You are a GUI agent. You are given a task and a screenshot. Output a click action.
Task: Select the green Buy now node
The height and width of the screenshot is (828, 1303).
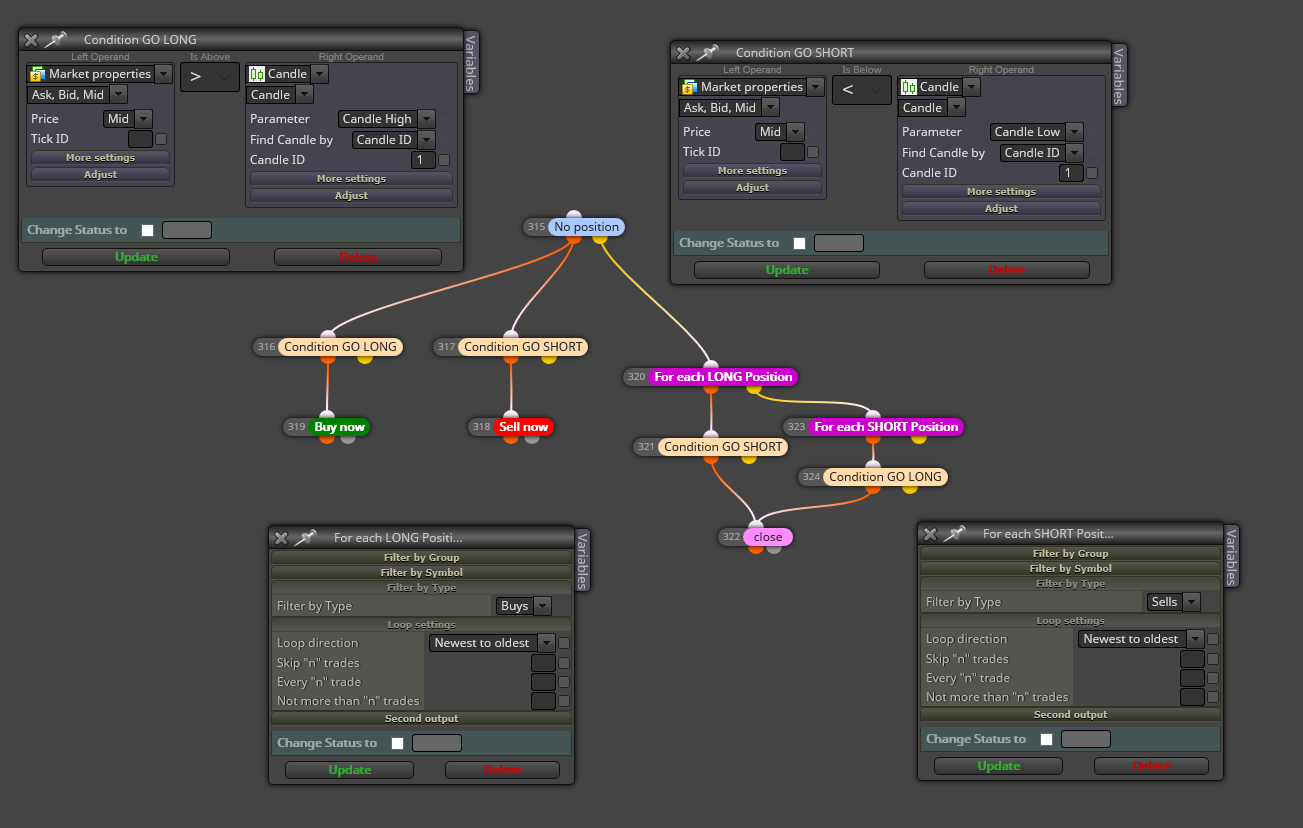pyautogui.click(x=339, y=427)
